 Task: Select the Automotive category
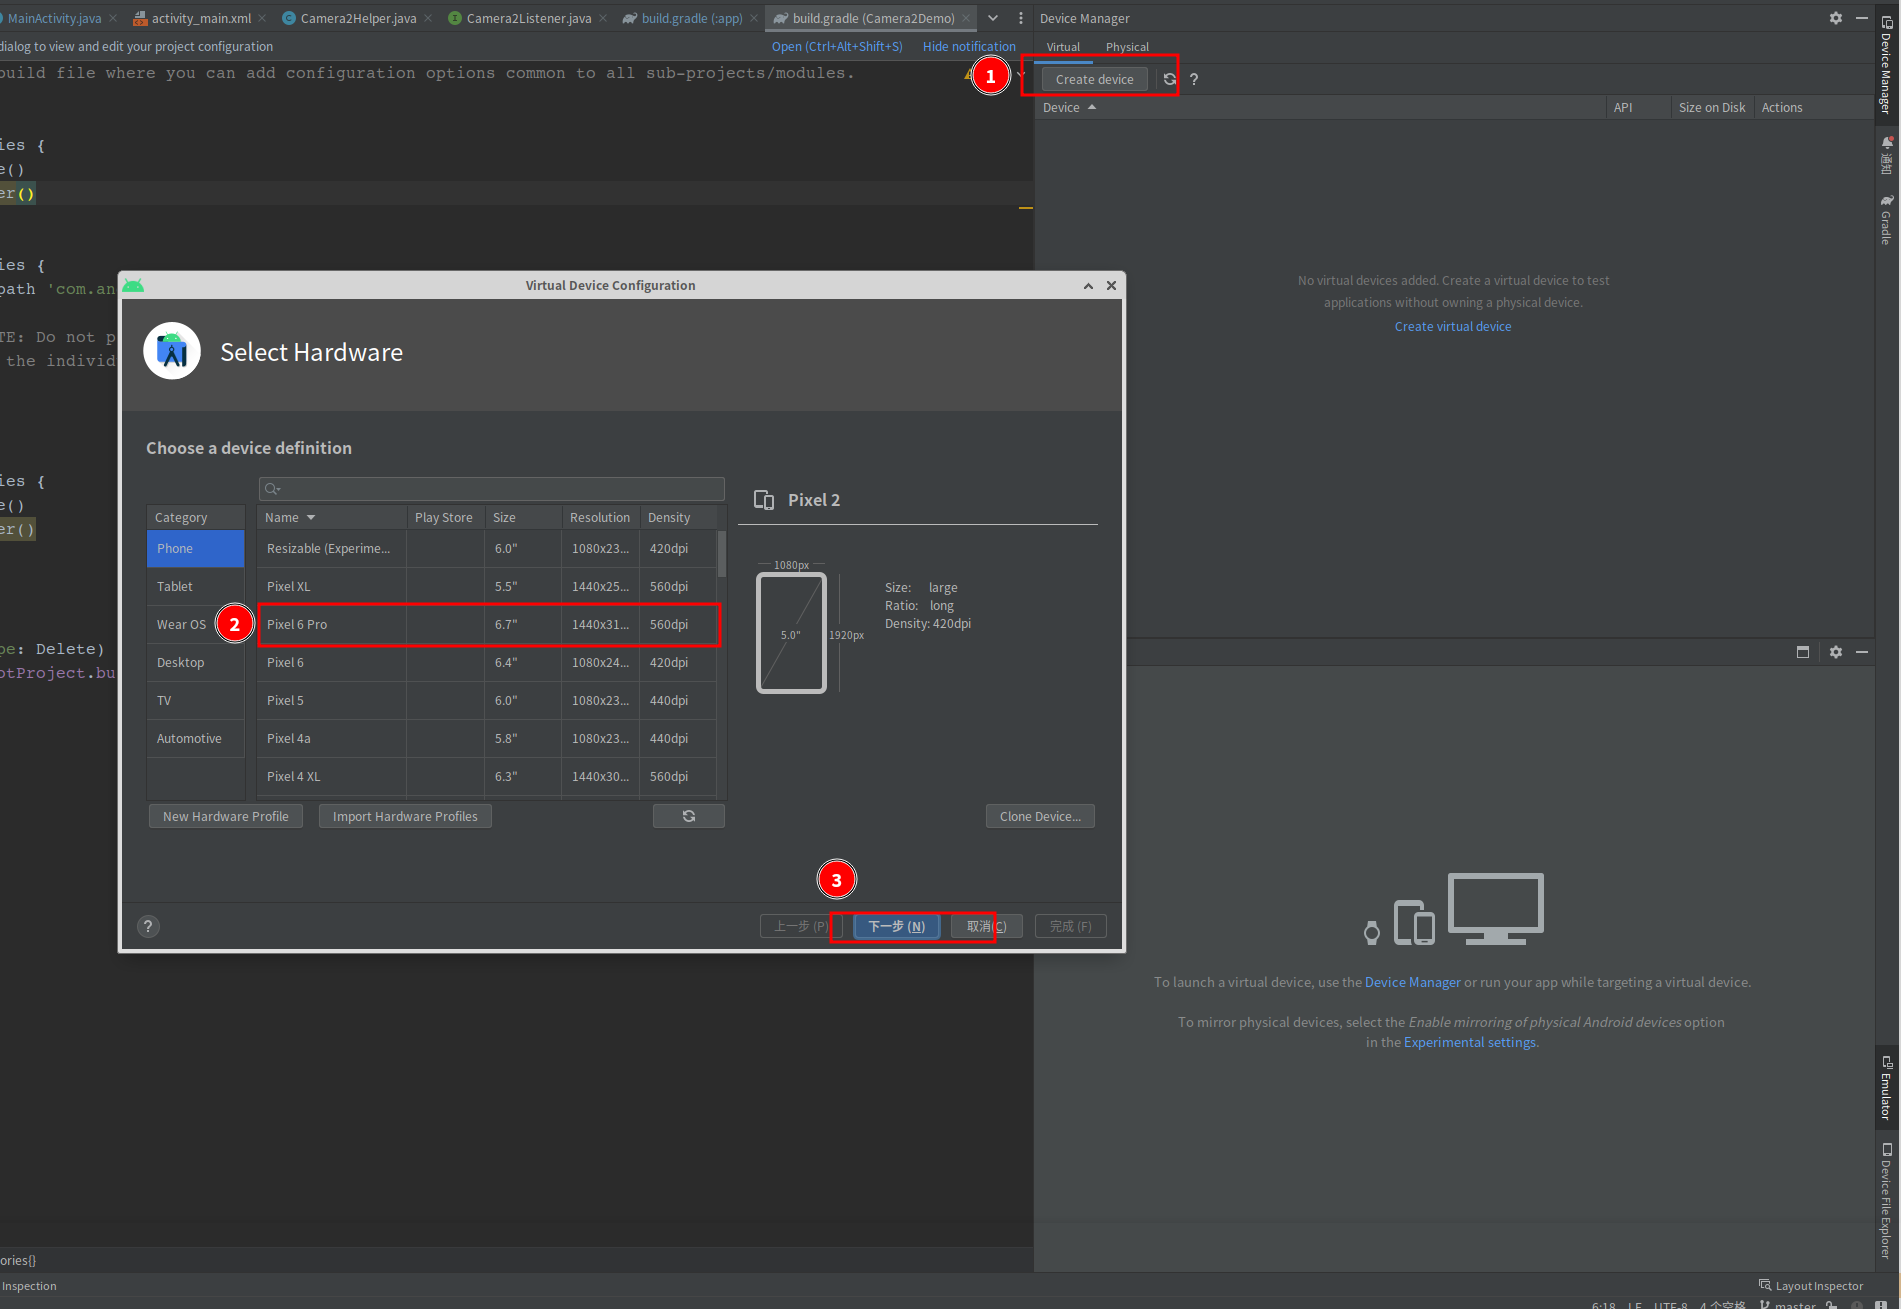196,739
